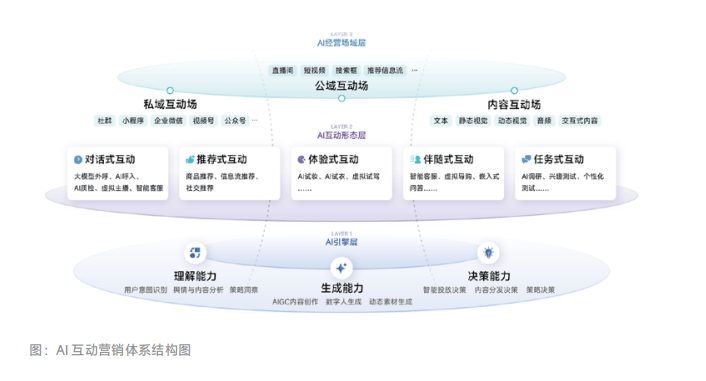Click the AI互动形态层 layer title

[x=341, y=135]
